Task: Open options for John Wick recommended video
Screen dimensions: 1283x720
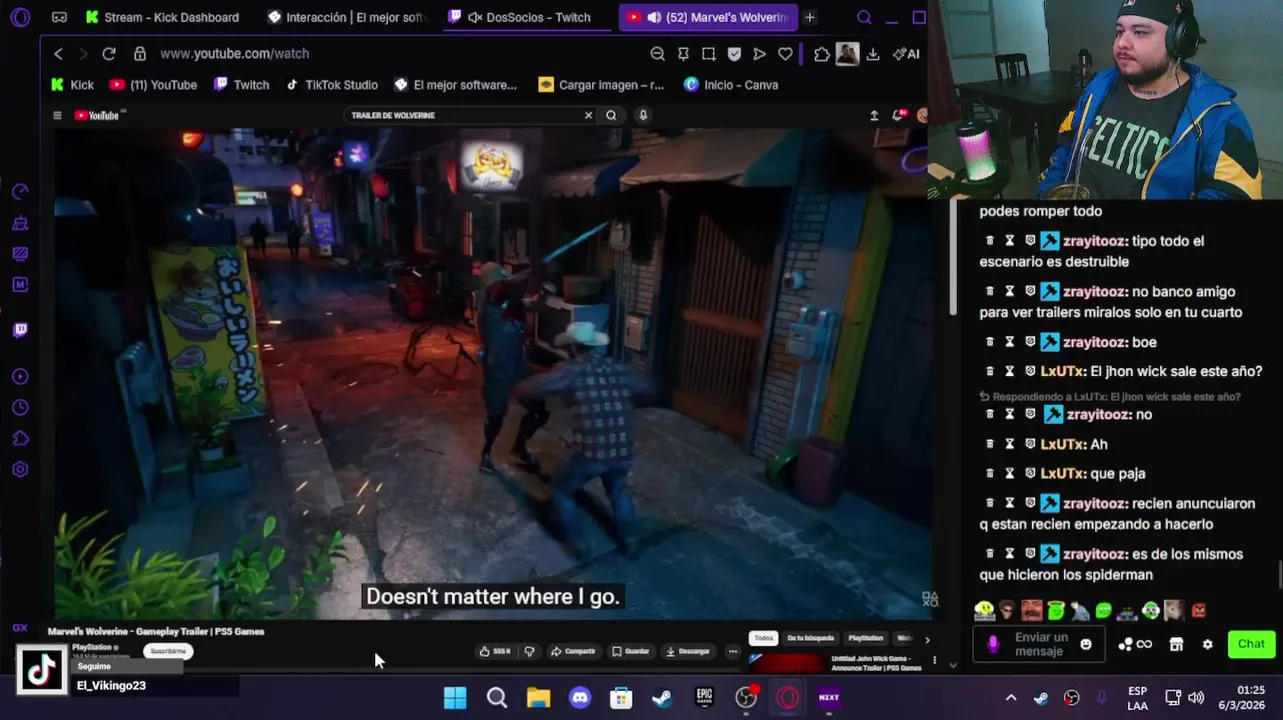Action: 934,660
